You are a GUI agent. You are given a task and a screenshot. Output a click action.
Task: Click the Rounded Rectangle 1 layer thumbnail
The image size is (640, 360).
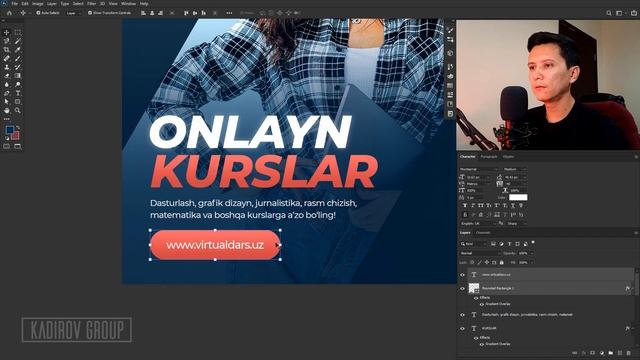tap(473, 288)
